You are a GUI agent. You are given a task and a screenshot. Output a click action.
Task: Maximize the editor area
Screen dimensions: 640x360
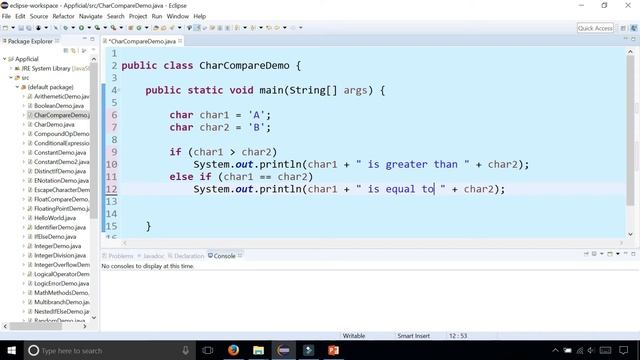pos(633,39)
